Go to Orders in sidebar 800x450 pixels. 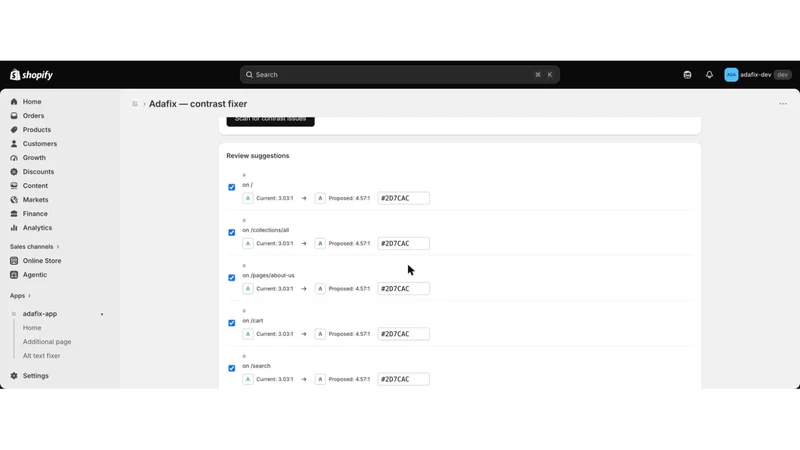coord(33,116)
